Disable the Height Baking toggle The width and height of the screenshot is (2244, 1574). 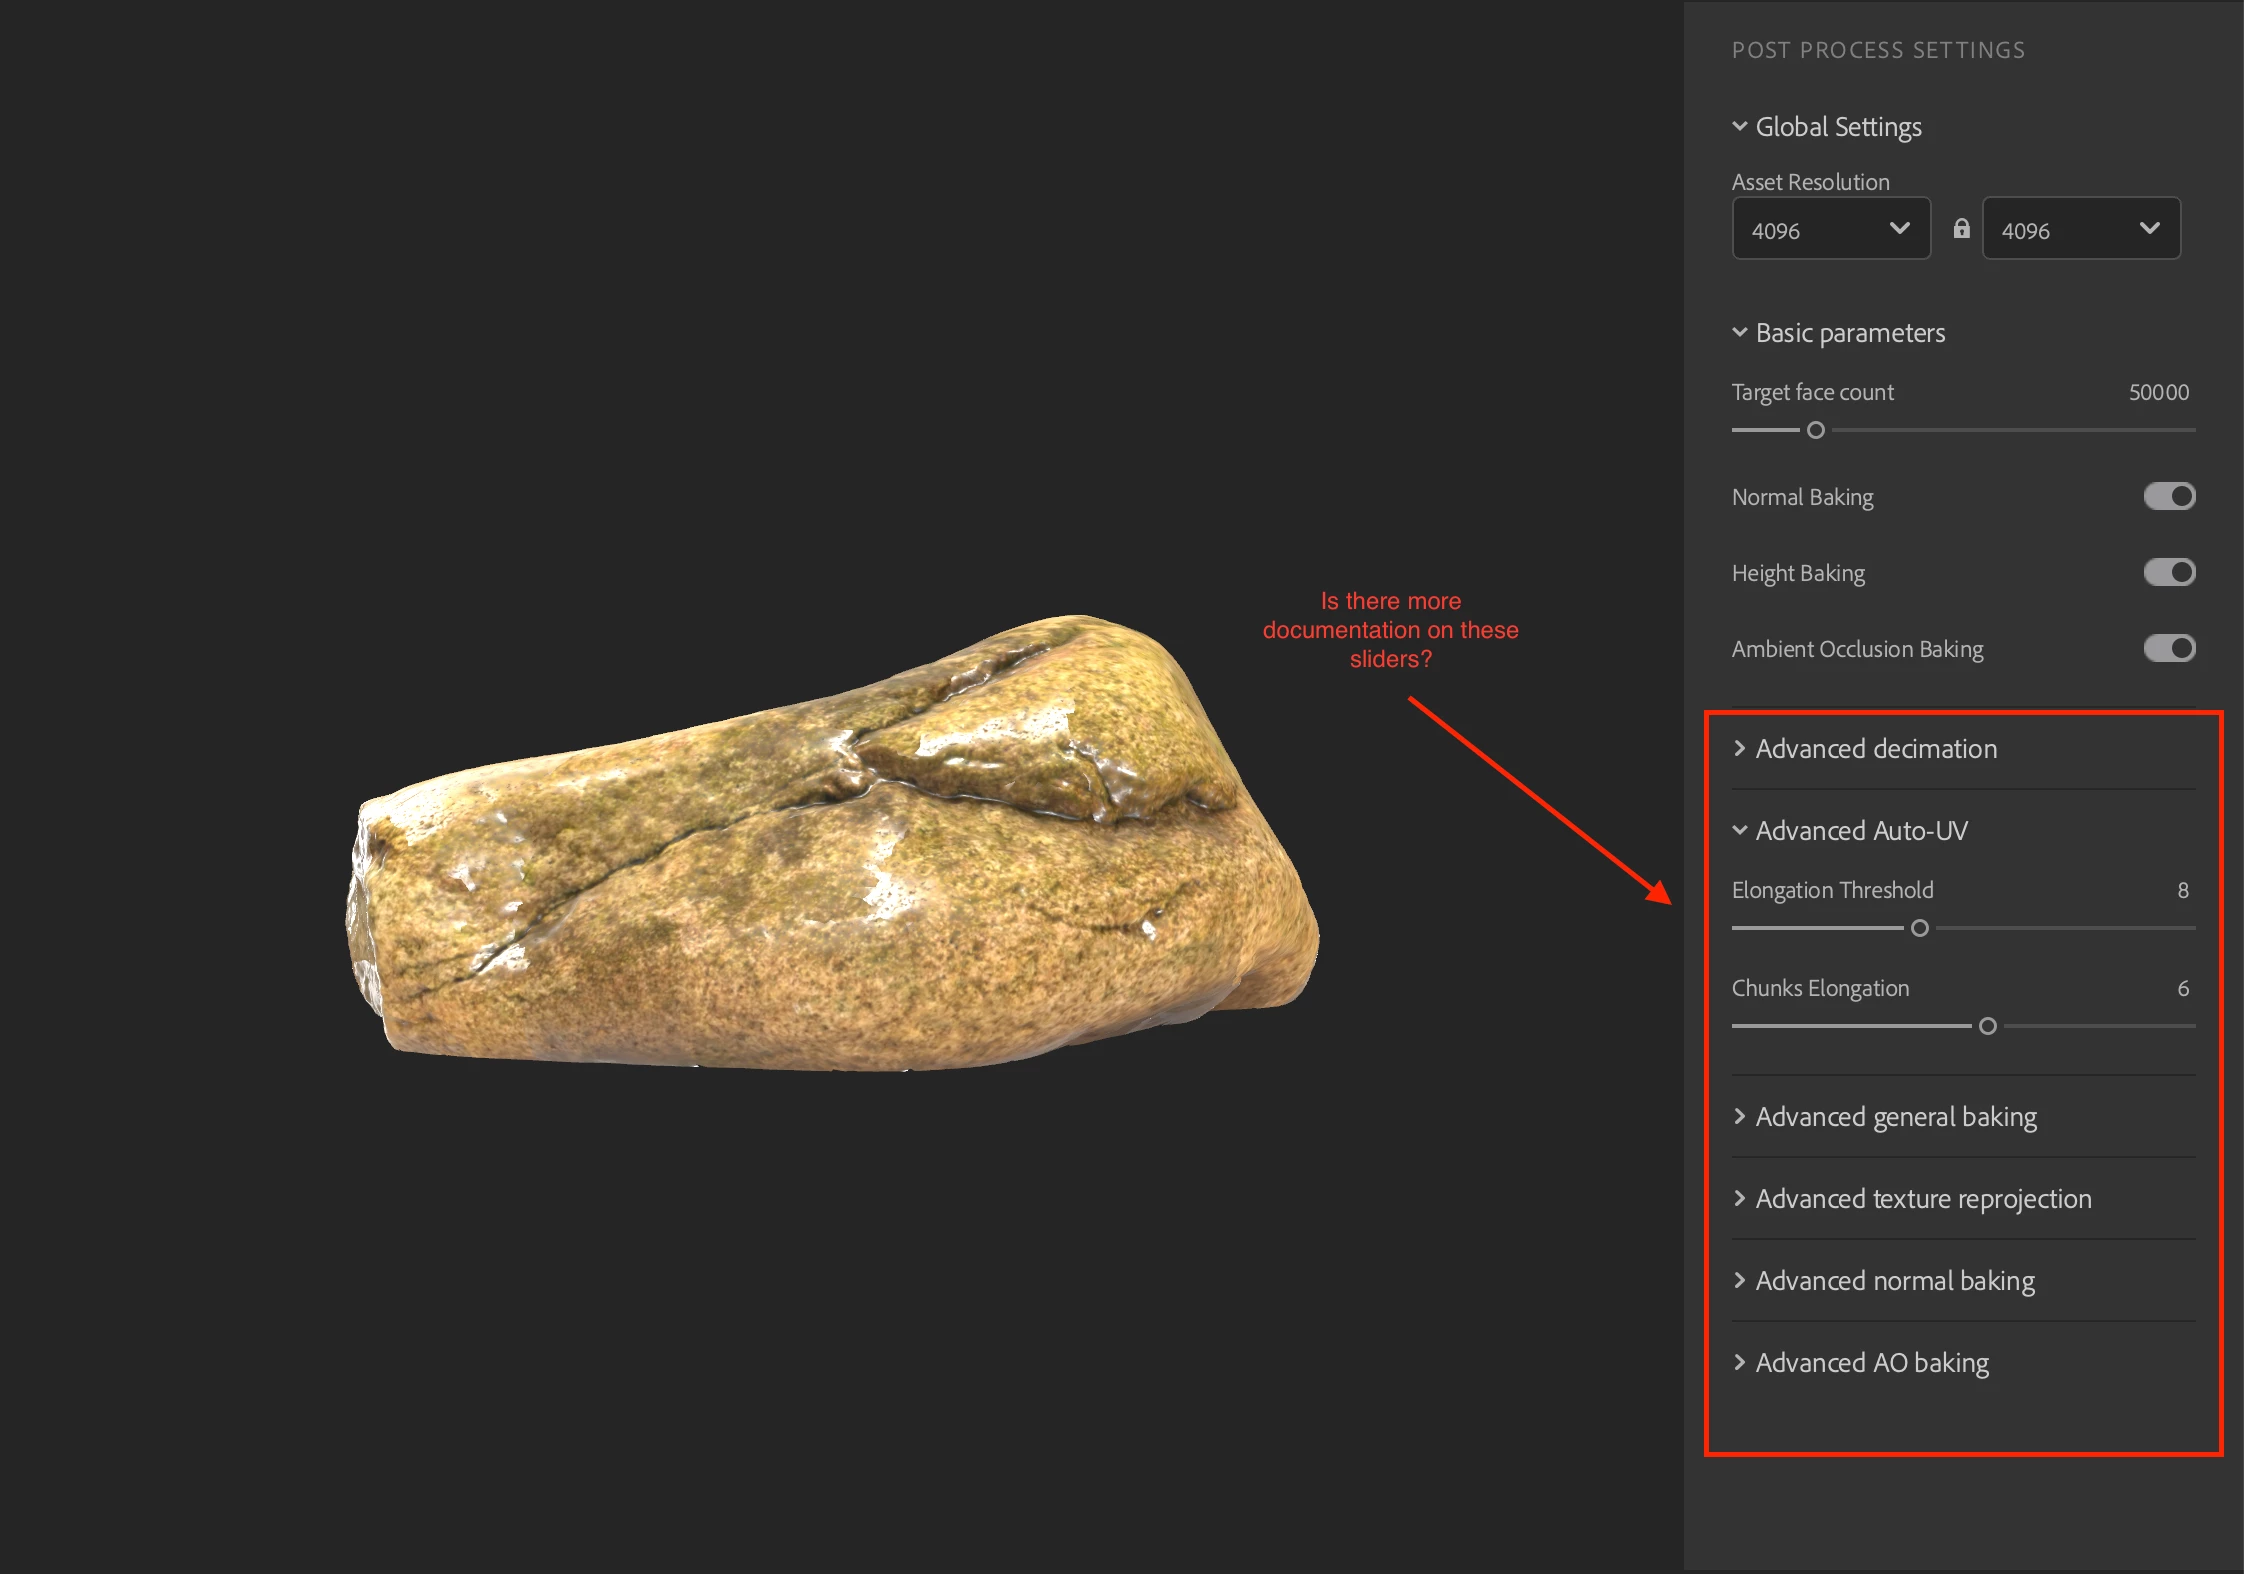(x=2169, y=572)
